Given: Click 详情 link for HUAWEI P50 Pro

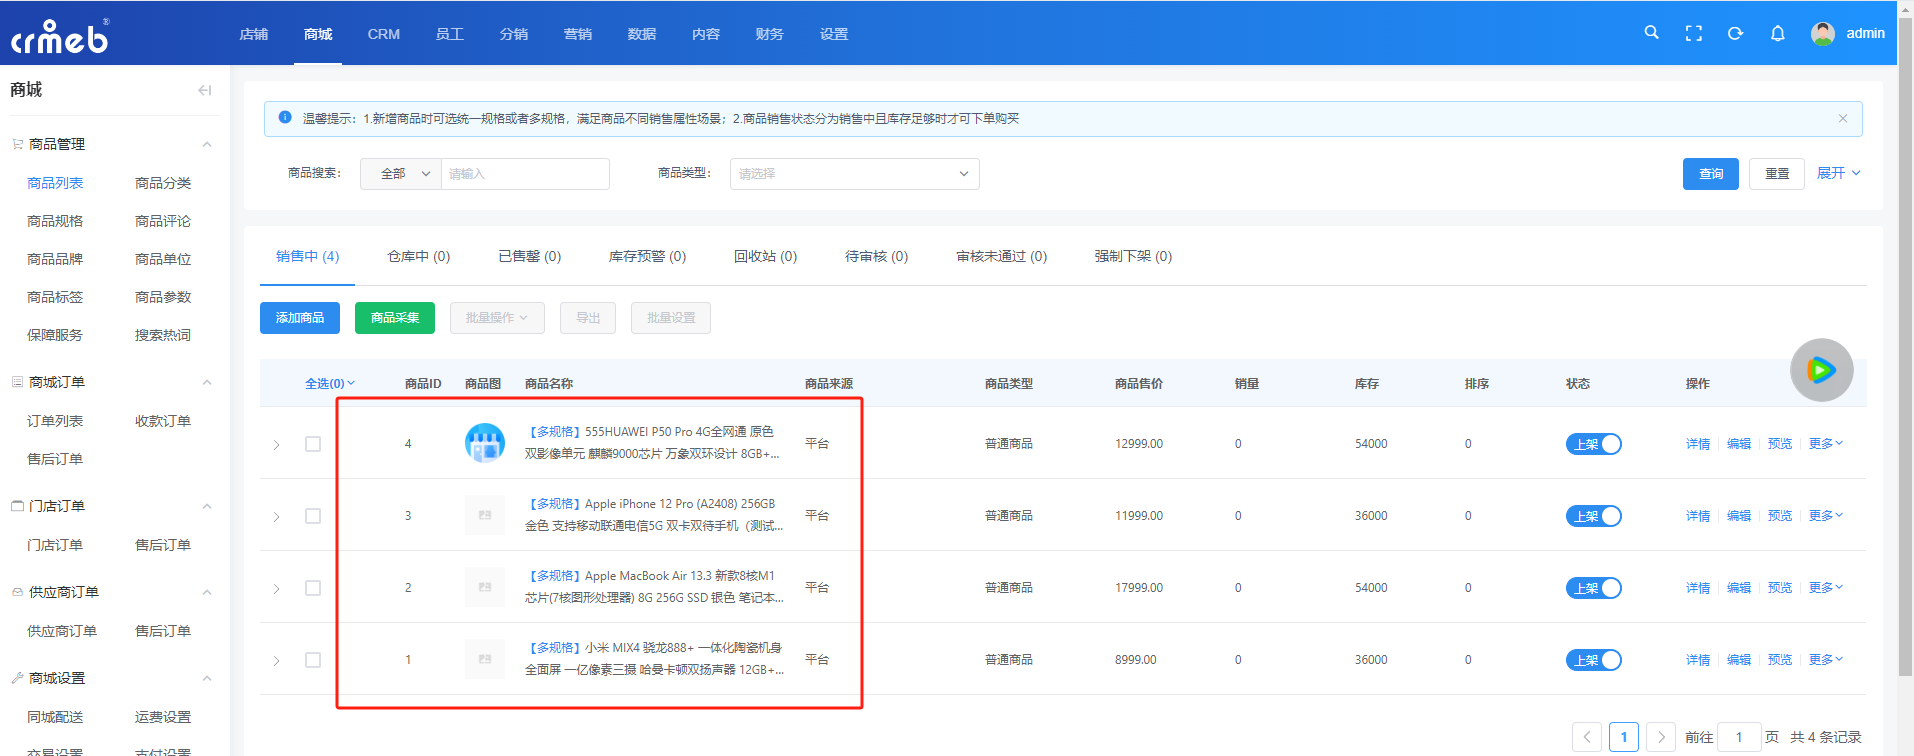Looking at the screenshot, I should pyautogui.click(x=1698, y=444).
